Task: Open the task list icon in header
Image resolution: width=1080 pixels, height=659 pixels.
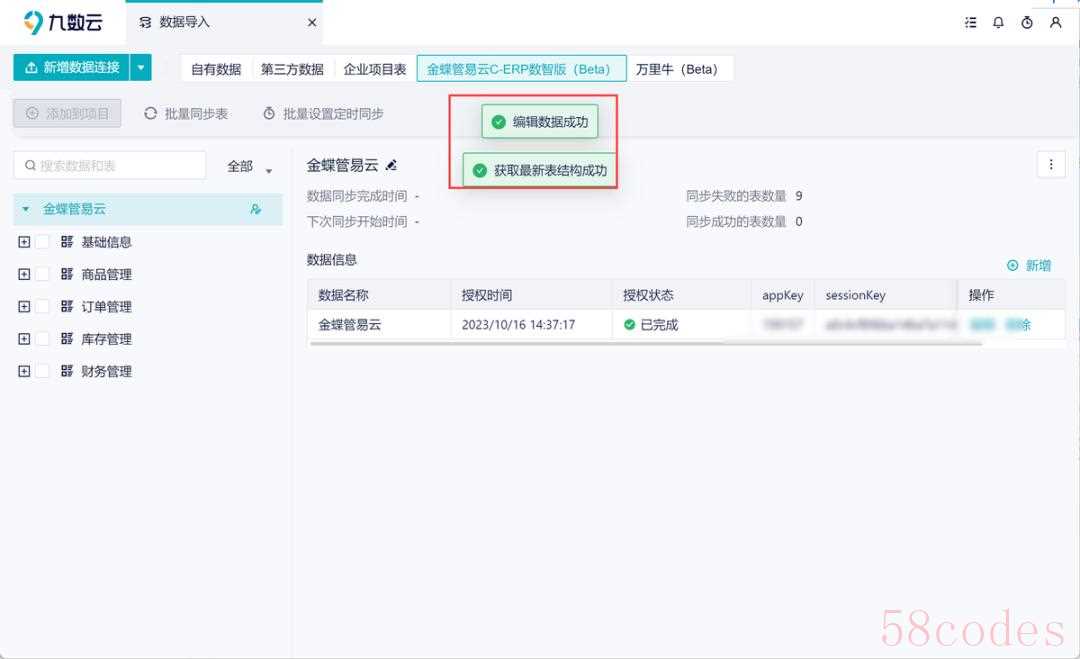Action: pos(970,23)
